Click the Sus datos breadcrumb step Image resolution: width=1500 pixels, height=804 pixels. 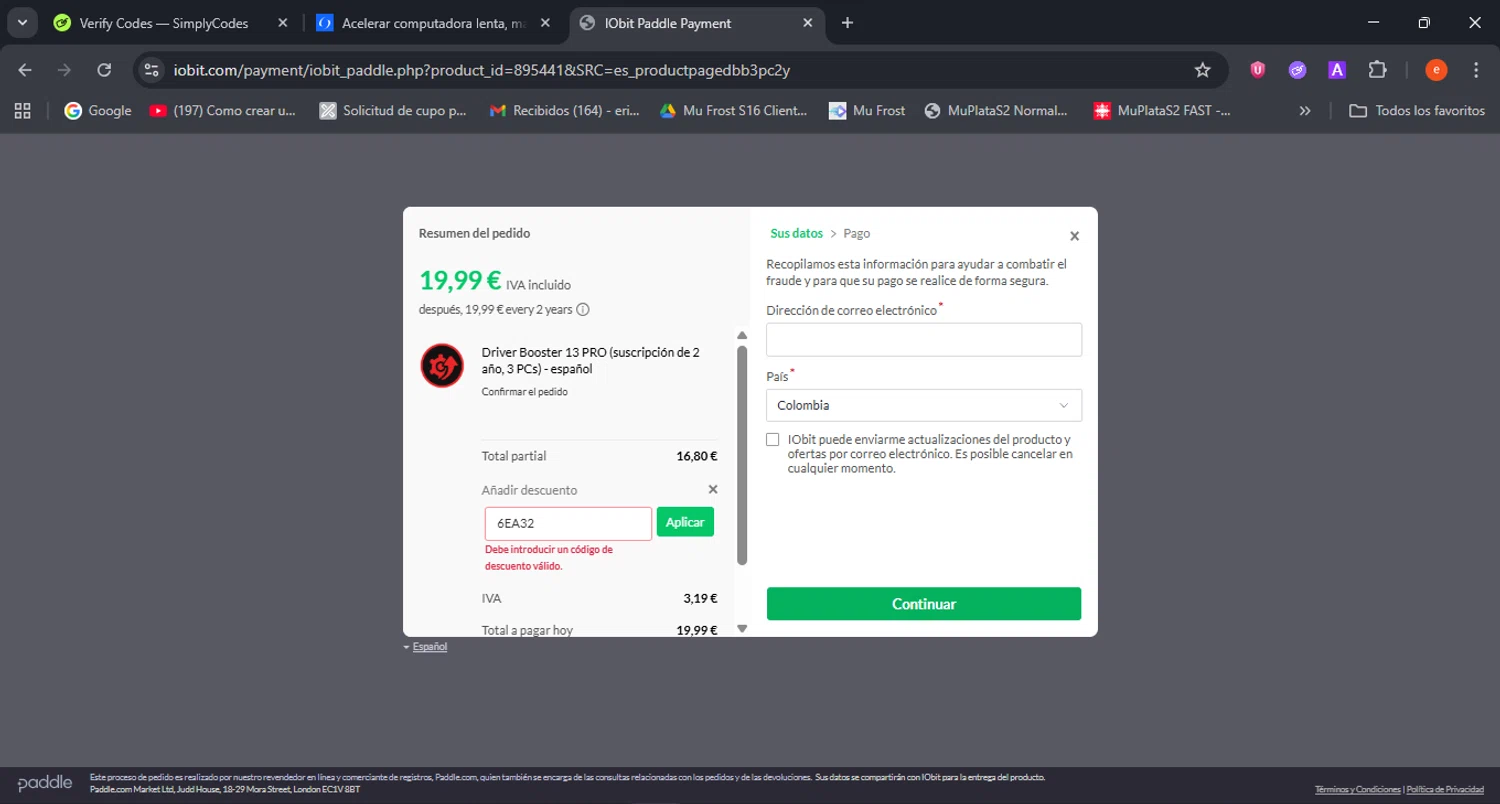(x=796, y=233)
